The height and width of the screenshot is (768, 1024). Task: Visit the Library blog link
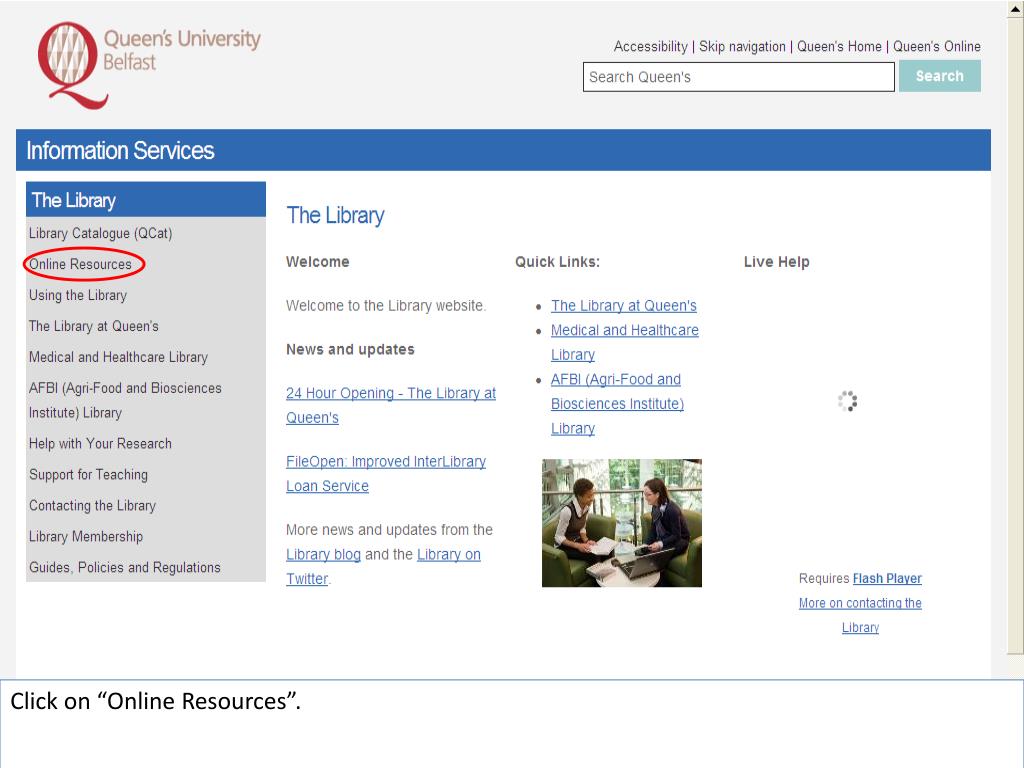click(x=323, y=554)
